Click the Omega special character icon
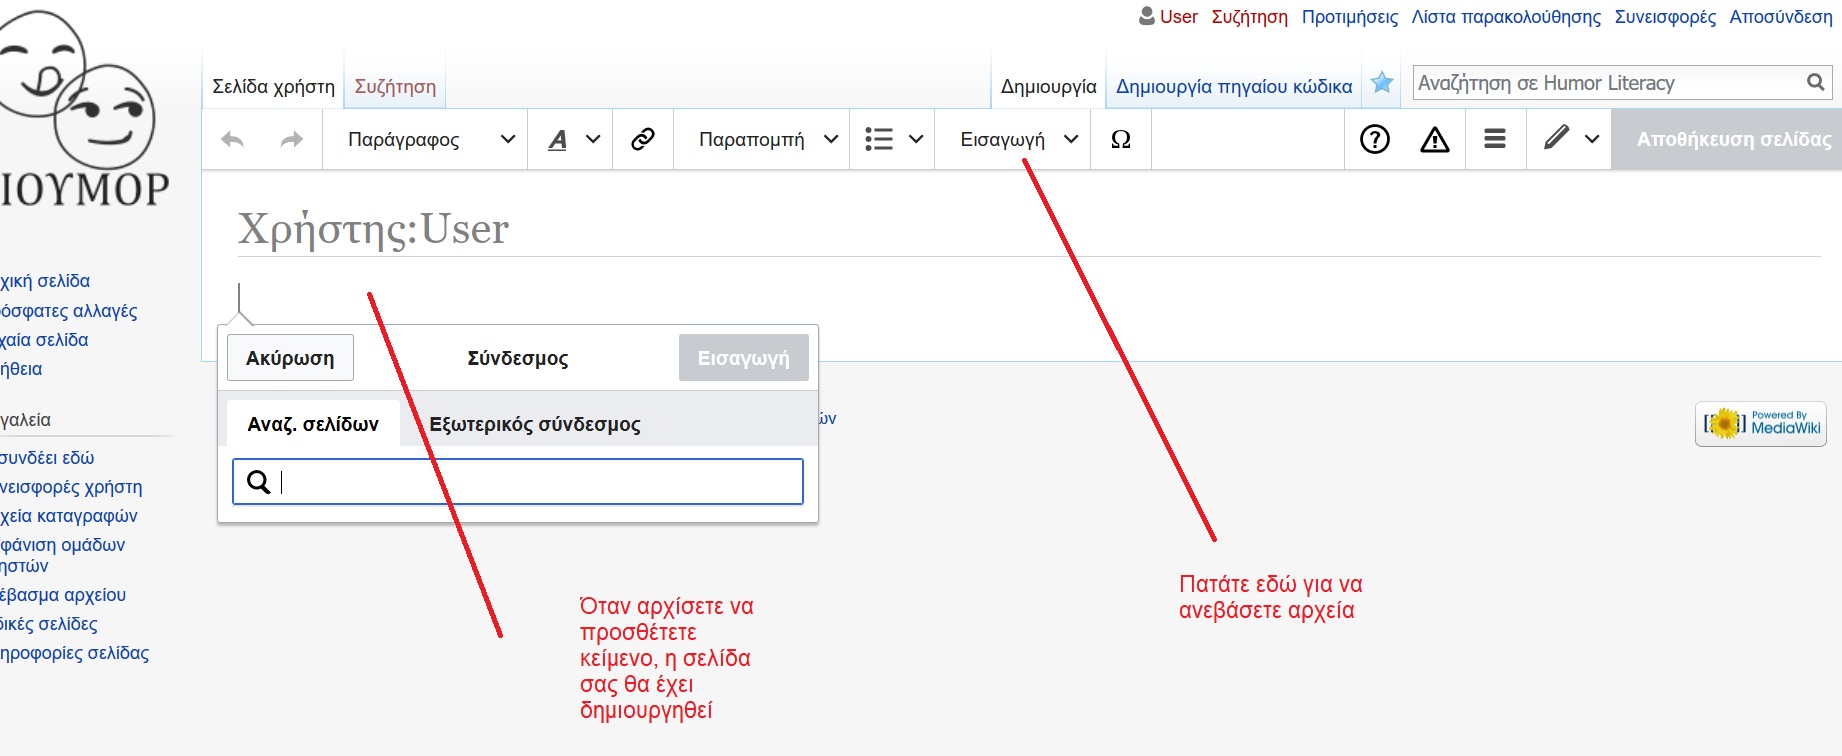This screenshot has height=756, width=1842. pos(1121,140)
